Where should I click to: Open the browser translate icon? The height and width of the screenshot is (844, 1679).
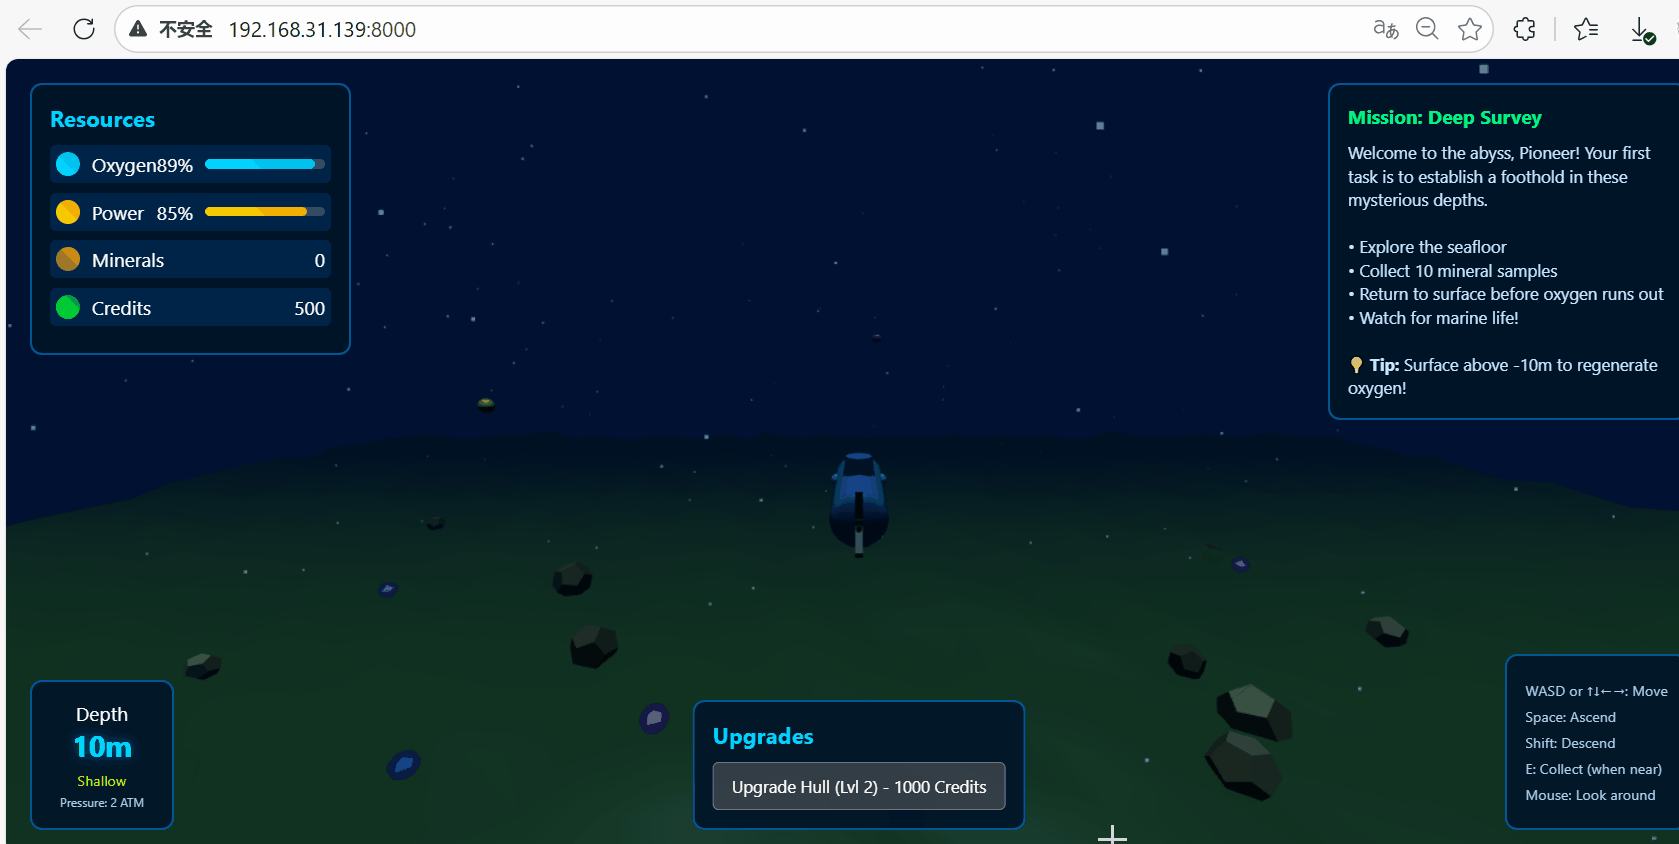click(1385, 29)
